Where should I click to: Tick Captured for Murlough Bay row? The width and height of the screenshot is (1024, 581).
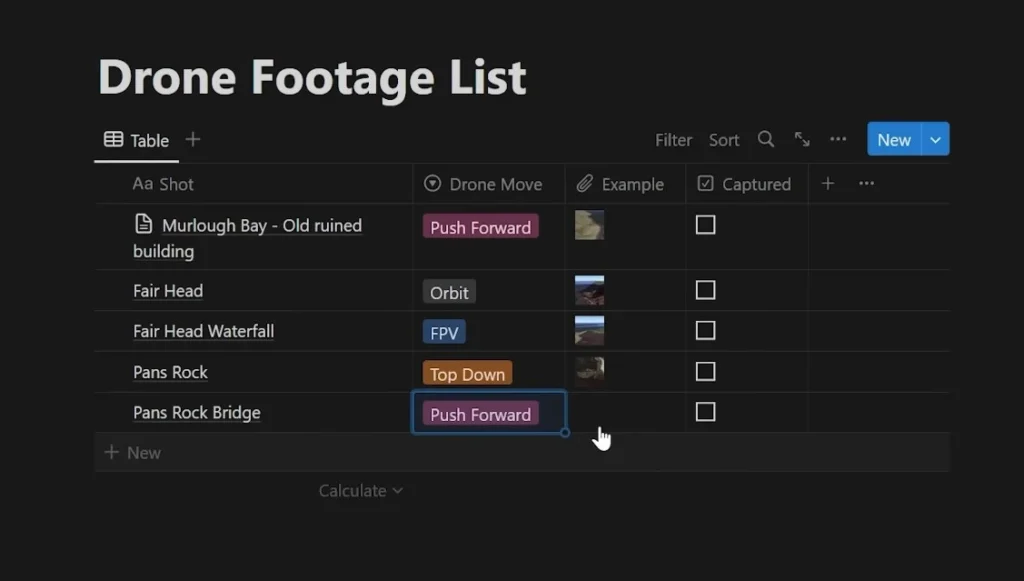[x=705, y=225]
